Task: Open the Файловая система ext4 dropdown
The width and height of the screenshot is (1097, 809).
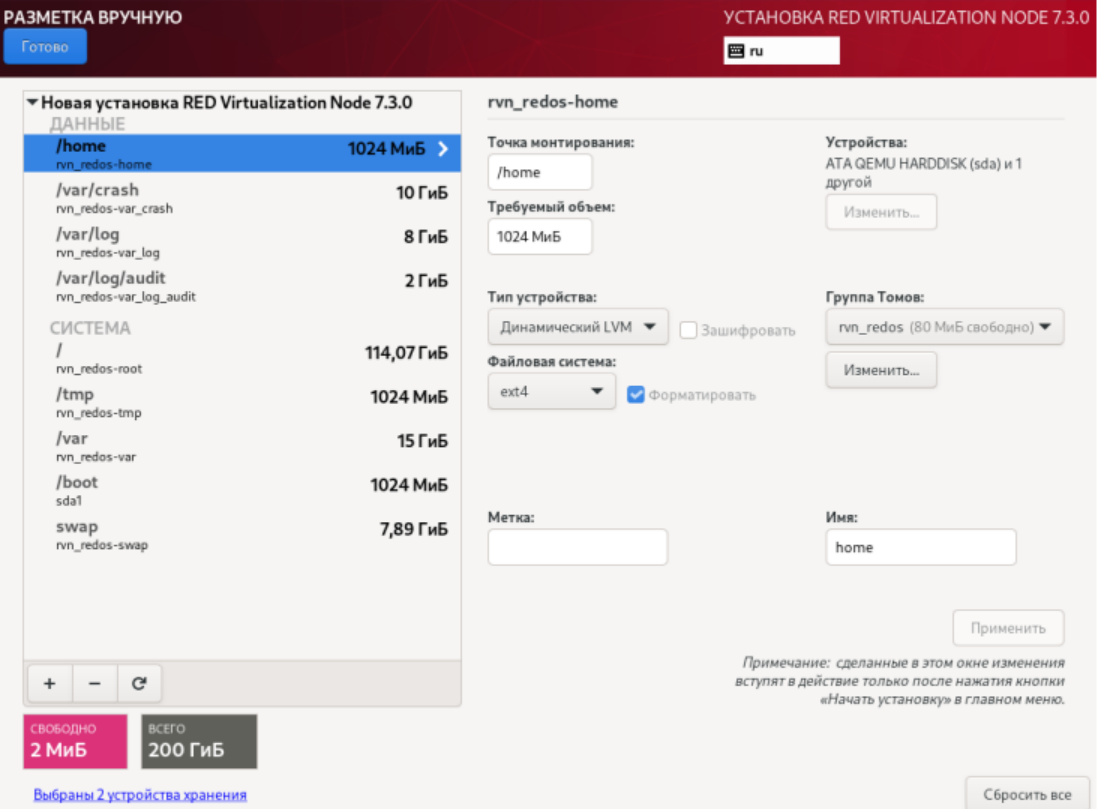Action: (x=551, y=391)
